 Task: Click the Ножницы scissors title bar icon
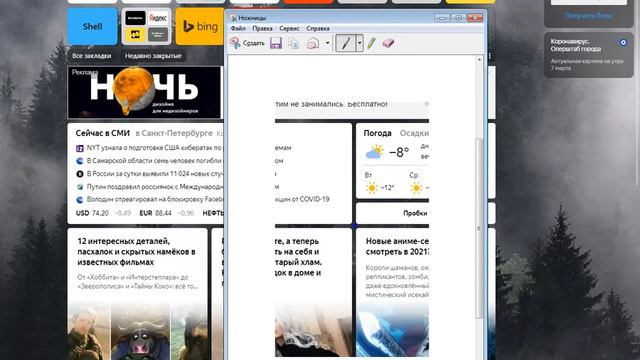click(233, 18)
